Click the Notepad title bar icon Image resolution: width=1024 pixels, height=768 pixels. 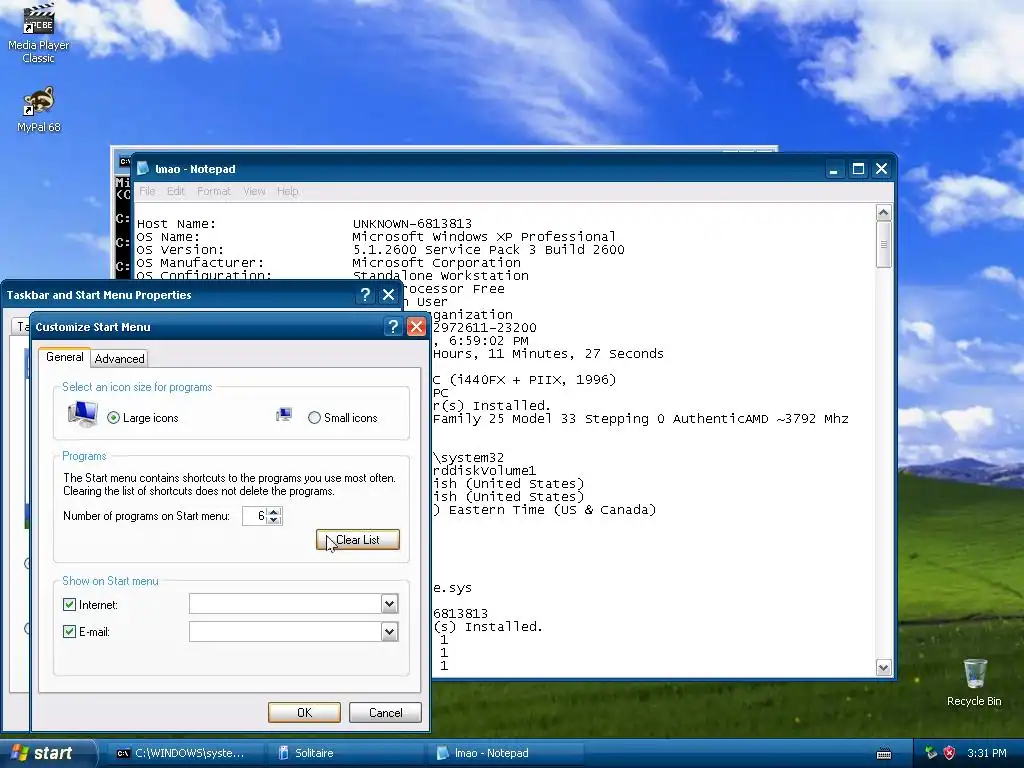click(143, 168)
